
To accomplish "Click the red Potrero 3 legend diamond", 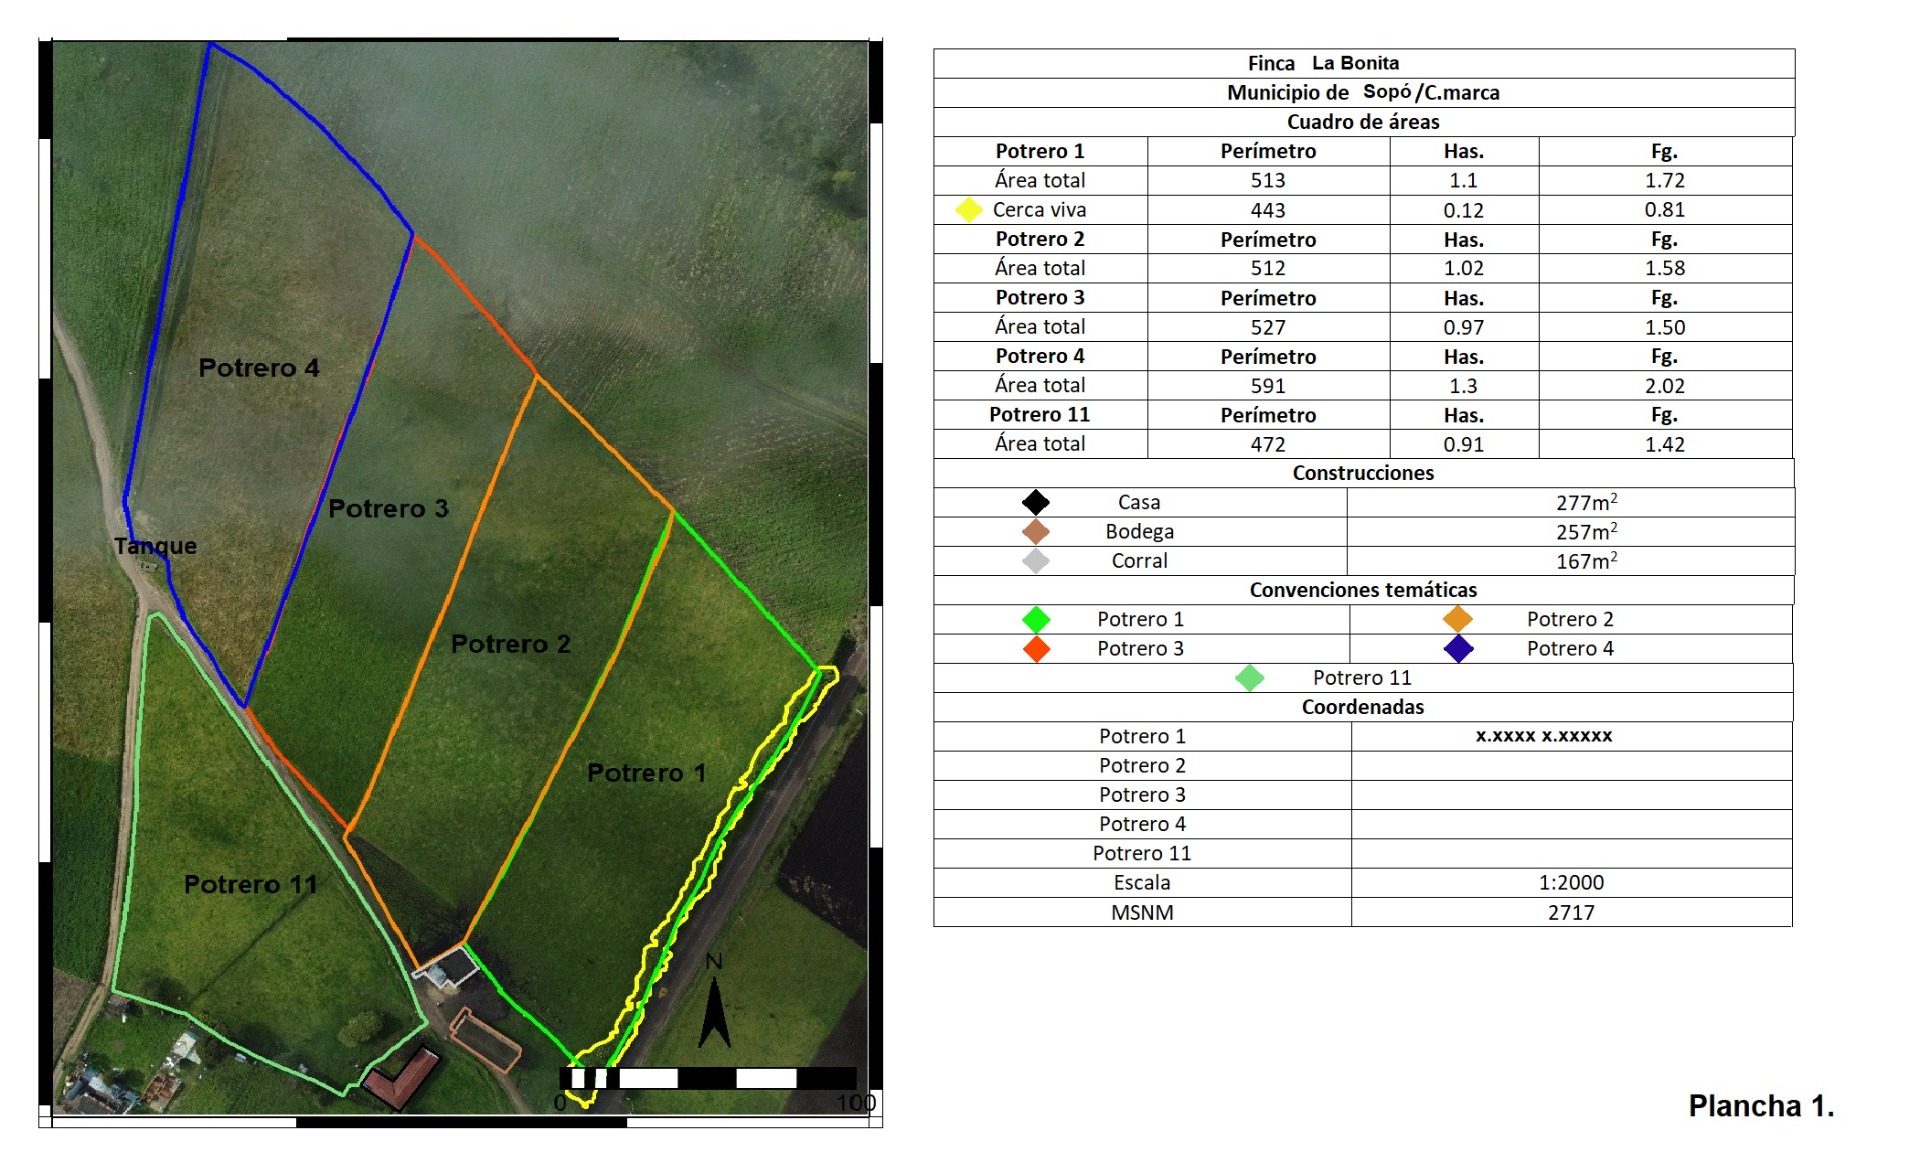I will point(1036,649).
